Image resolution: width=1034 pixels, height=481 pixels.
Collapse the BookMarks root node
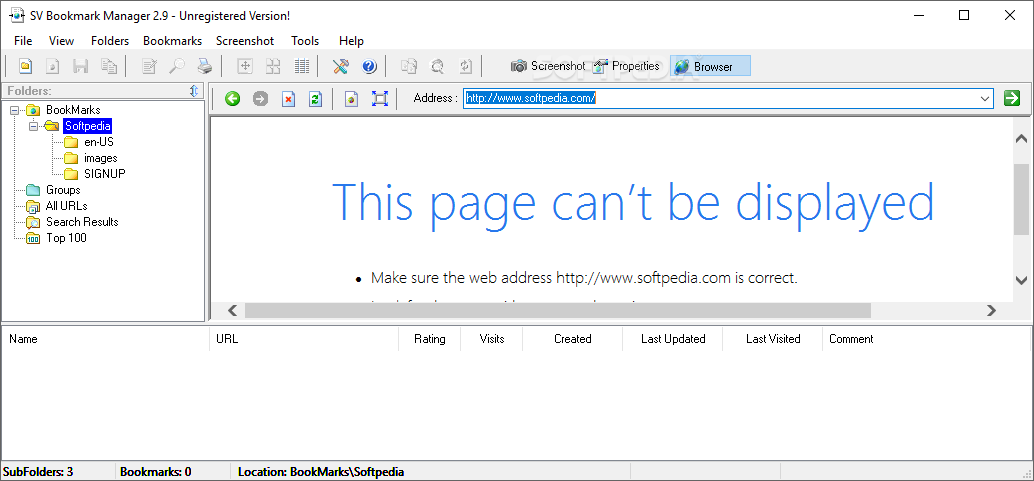click(x=15, y=110)
